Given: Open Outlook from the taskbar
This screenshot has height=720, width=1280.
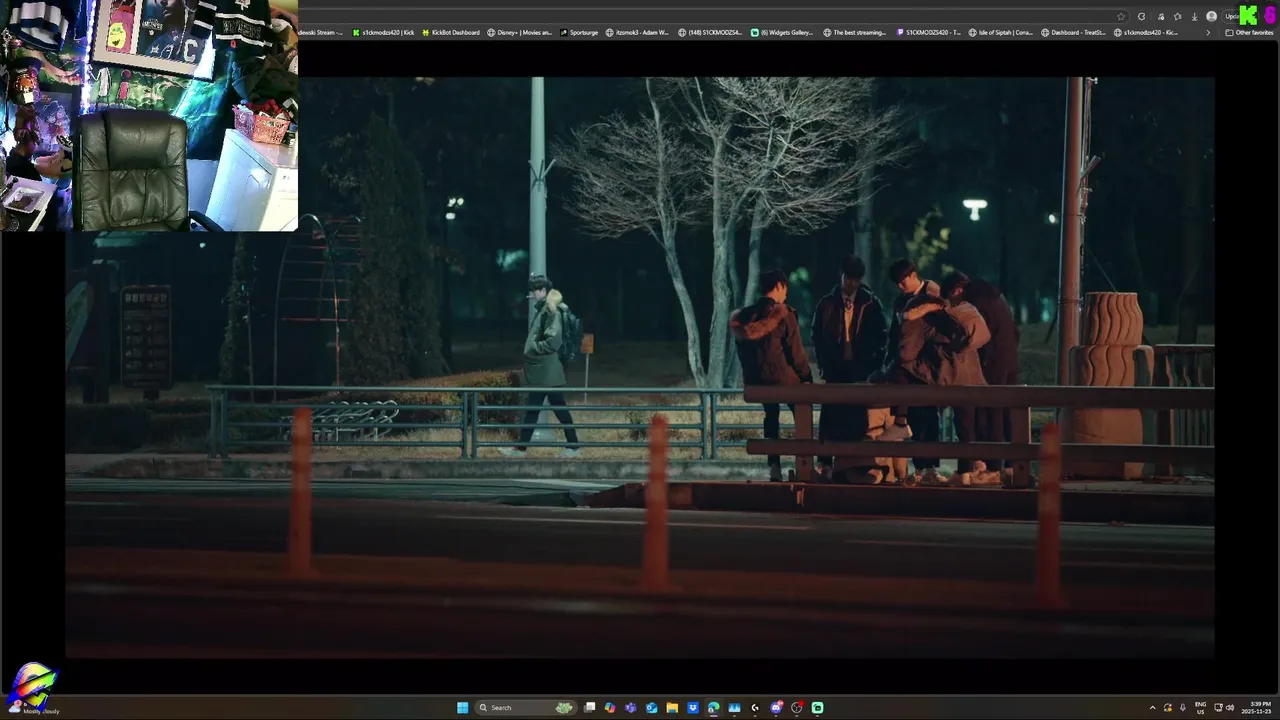Looking at the screenshot, I should tap(651, 708).
